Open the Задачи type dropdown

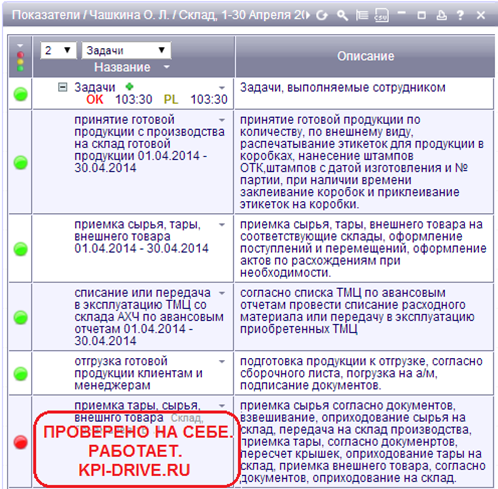point(126,50)
